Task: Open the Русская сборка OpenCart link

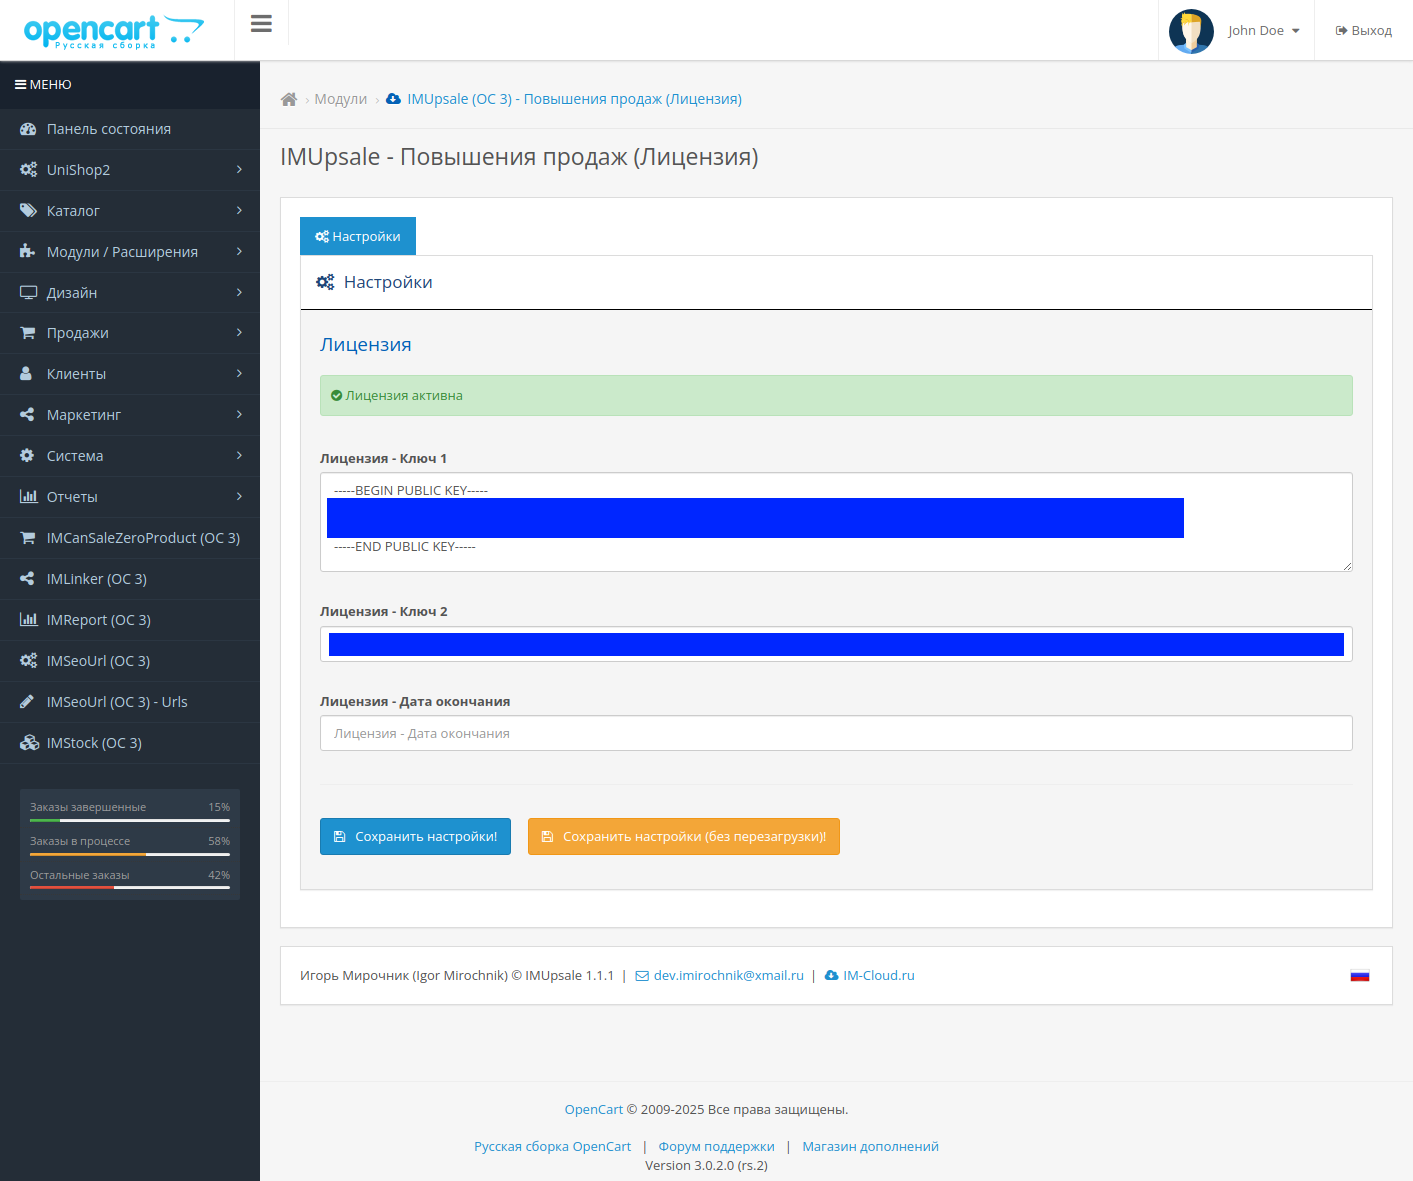Action: (x=552, y=1147)
